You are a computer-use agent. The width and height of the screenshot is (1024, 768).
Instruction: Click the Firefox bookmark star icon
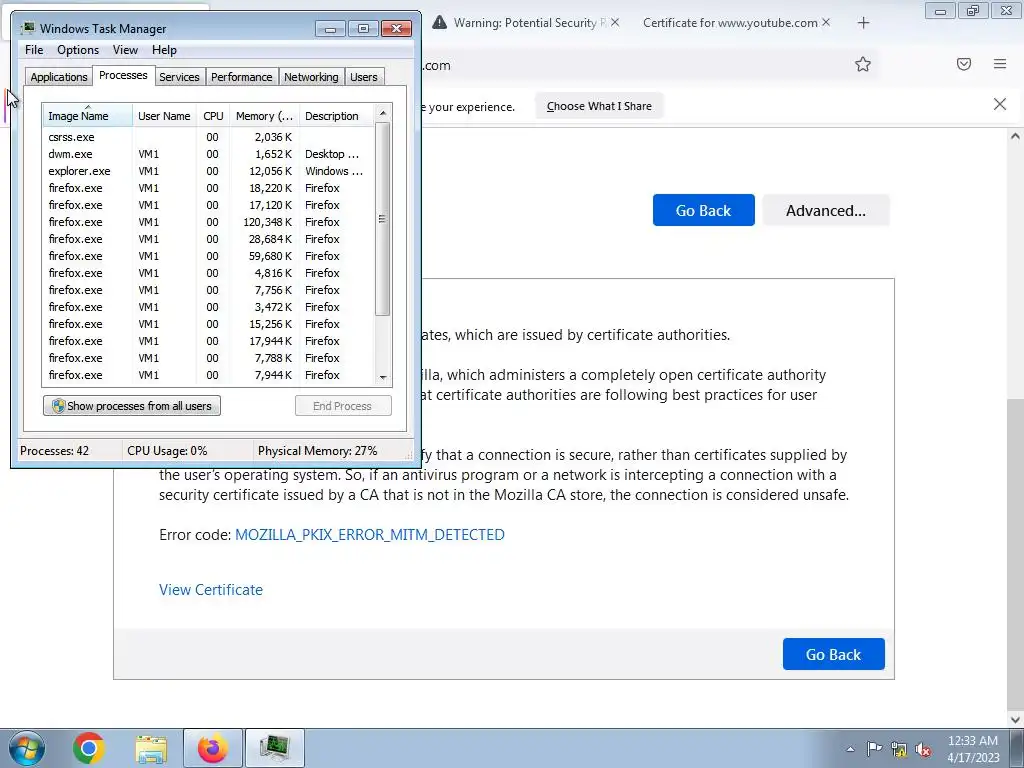(x=863, y=64)
